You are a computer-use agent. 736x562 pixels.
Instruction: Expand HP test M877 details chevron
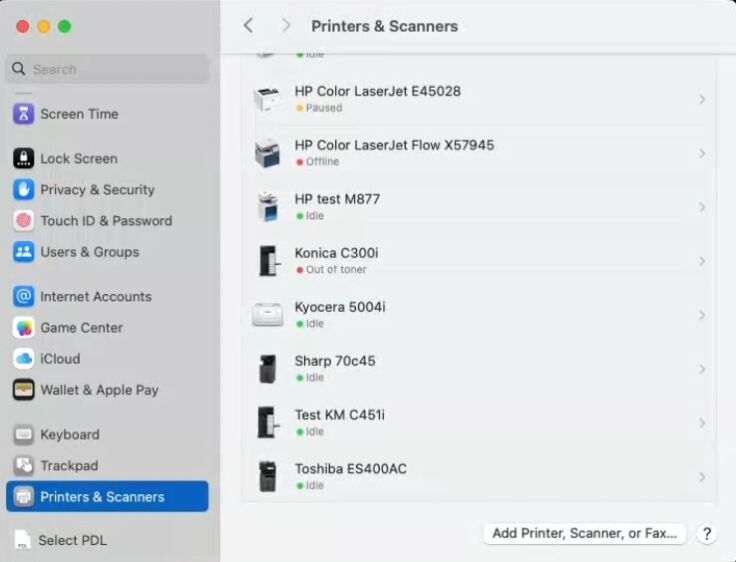pyautogui.click(x=702, y=207)
